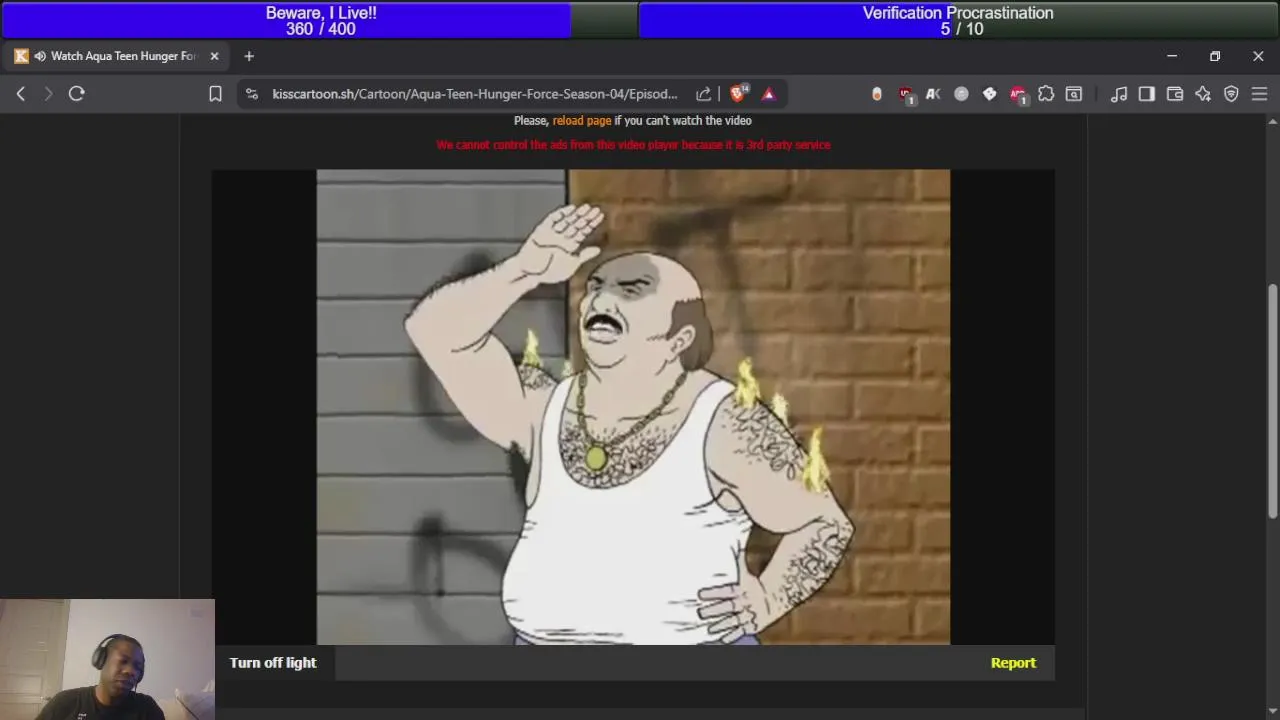The height and width of the screenshot is (720, 1280).
Task: Mute the tab via its speaker icon
Action: 40,56
